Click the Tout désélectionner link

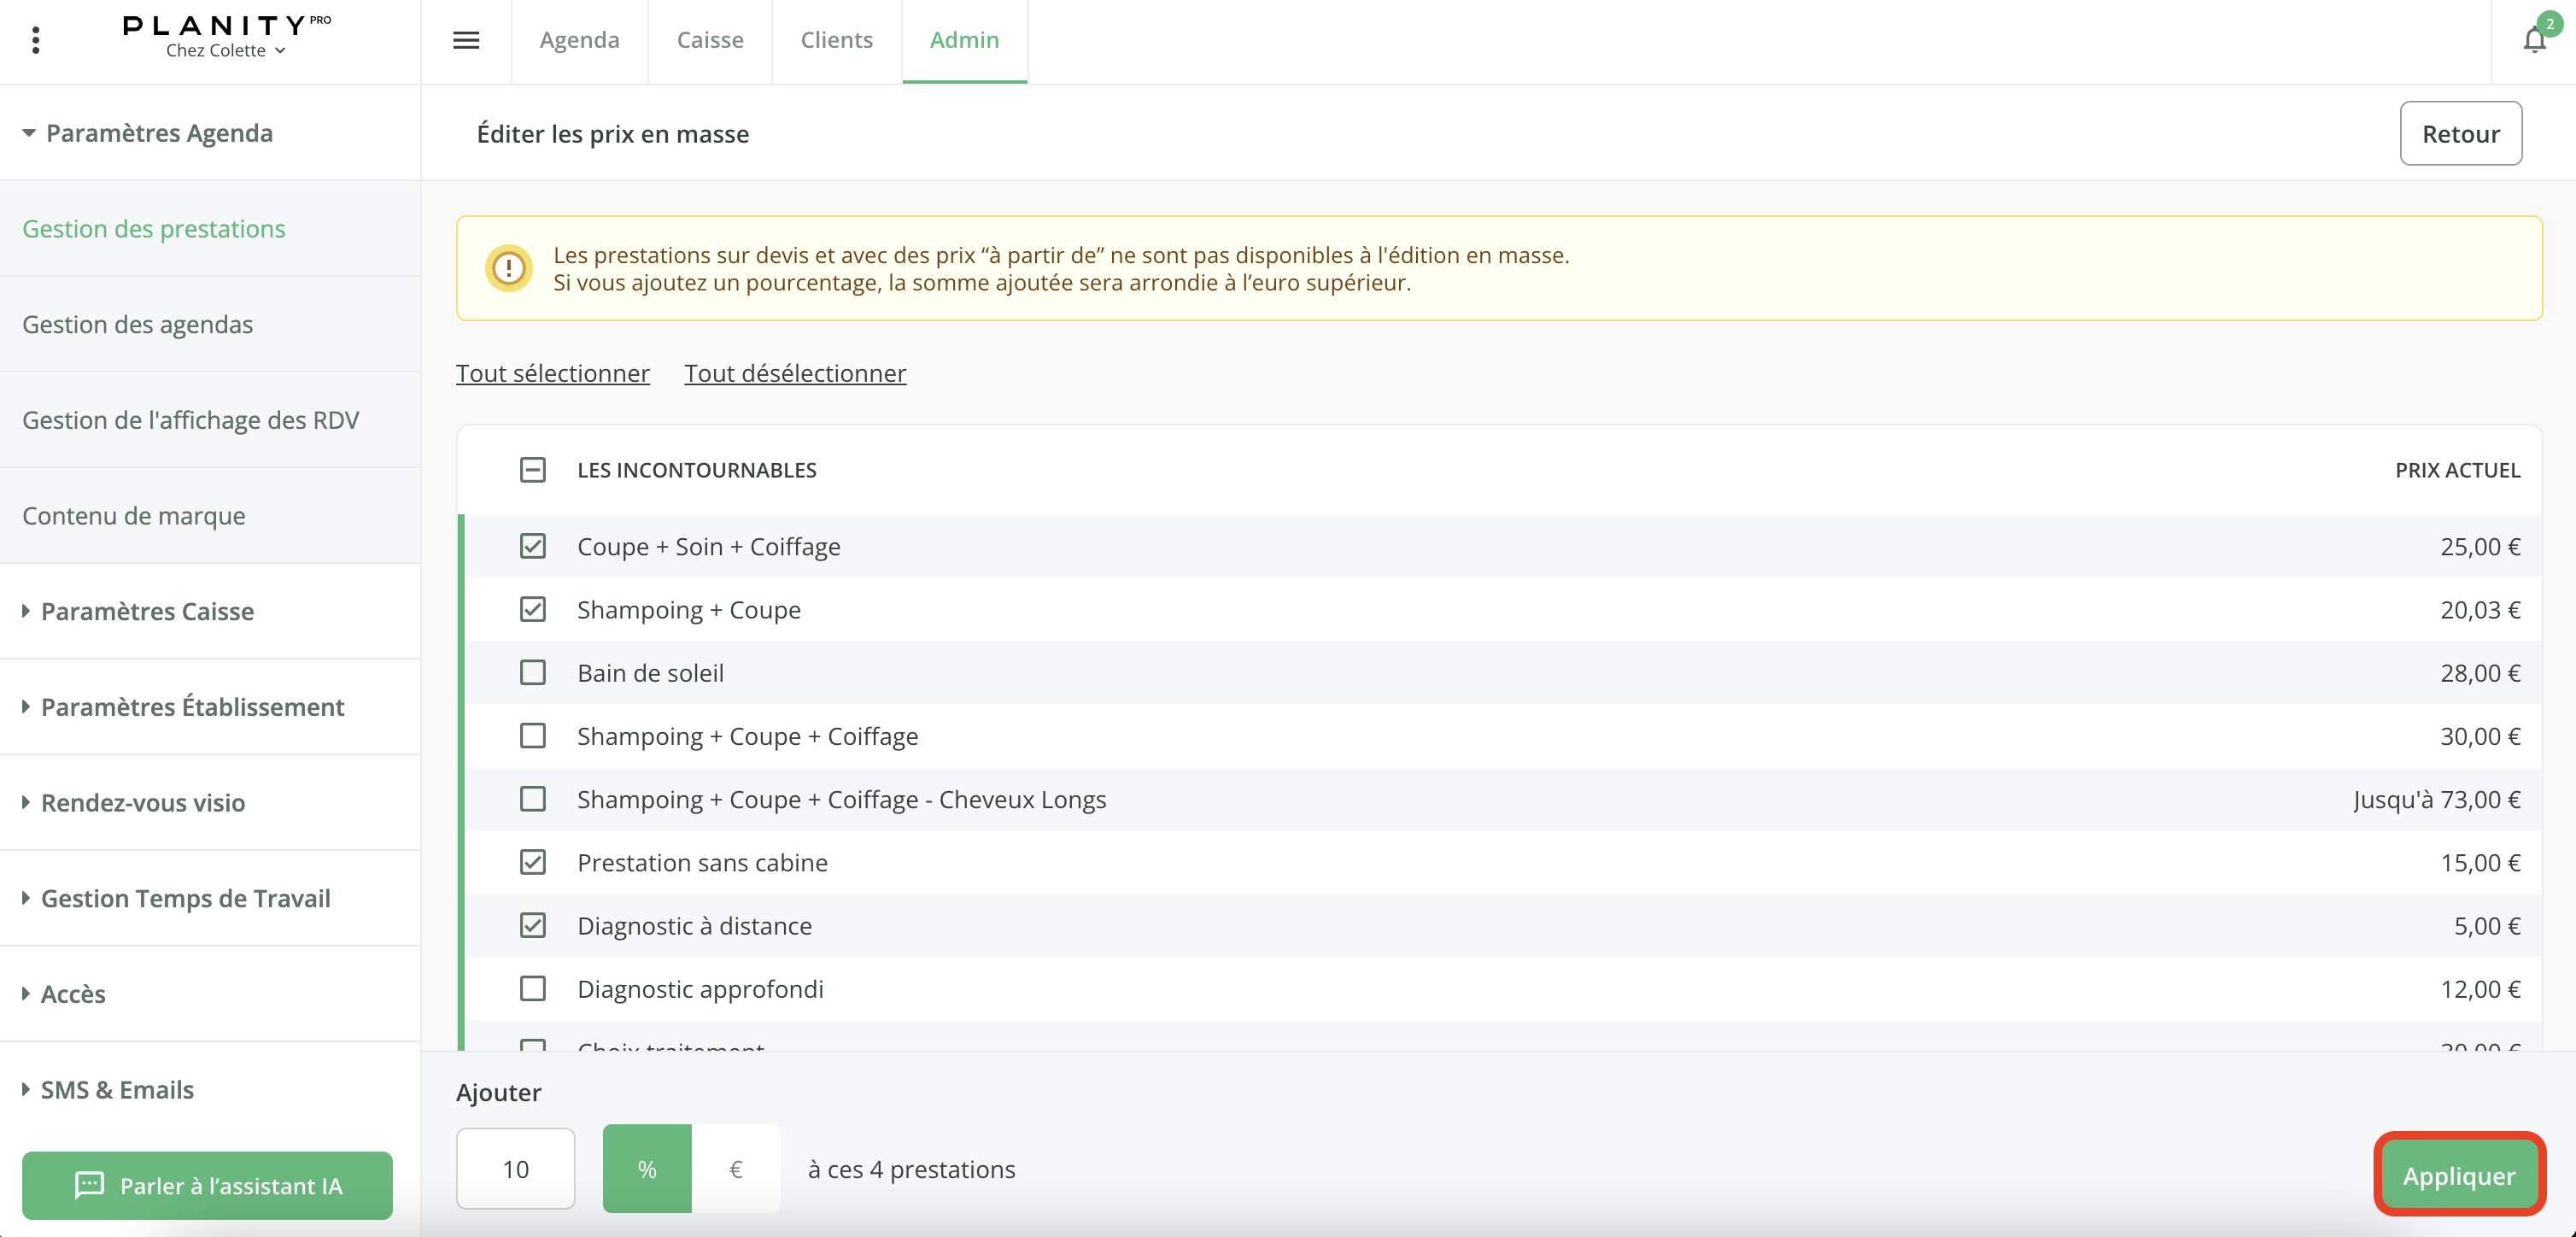pyautogui.click(x=795, y=373)
